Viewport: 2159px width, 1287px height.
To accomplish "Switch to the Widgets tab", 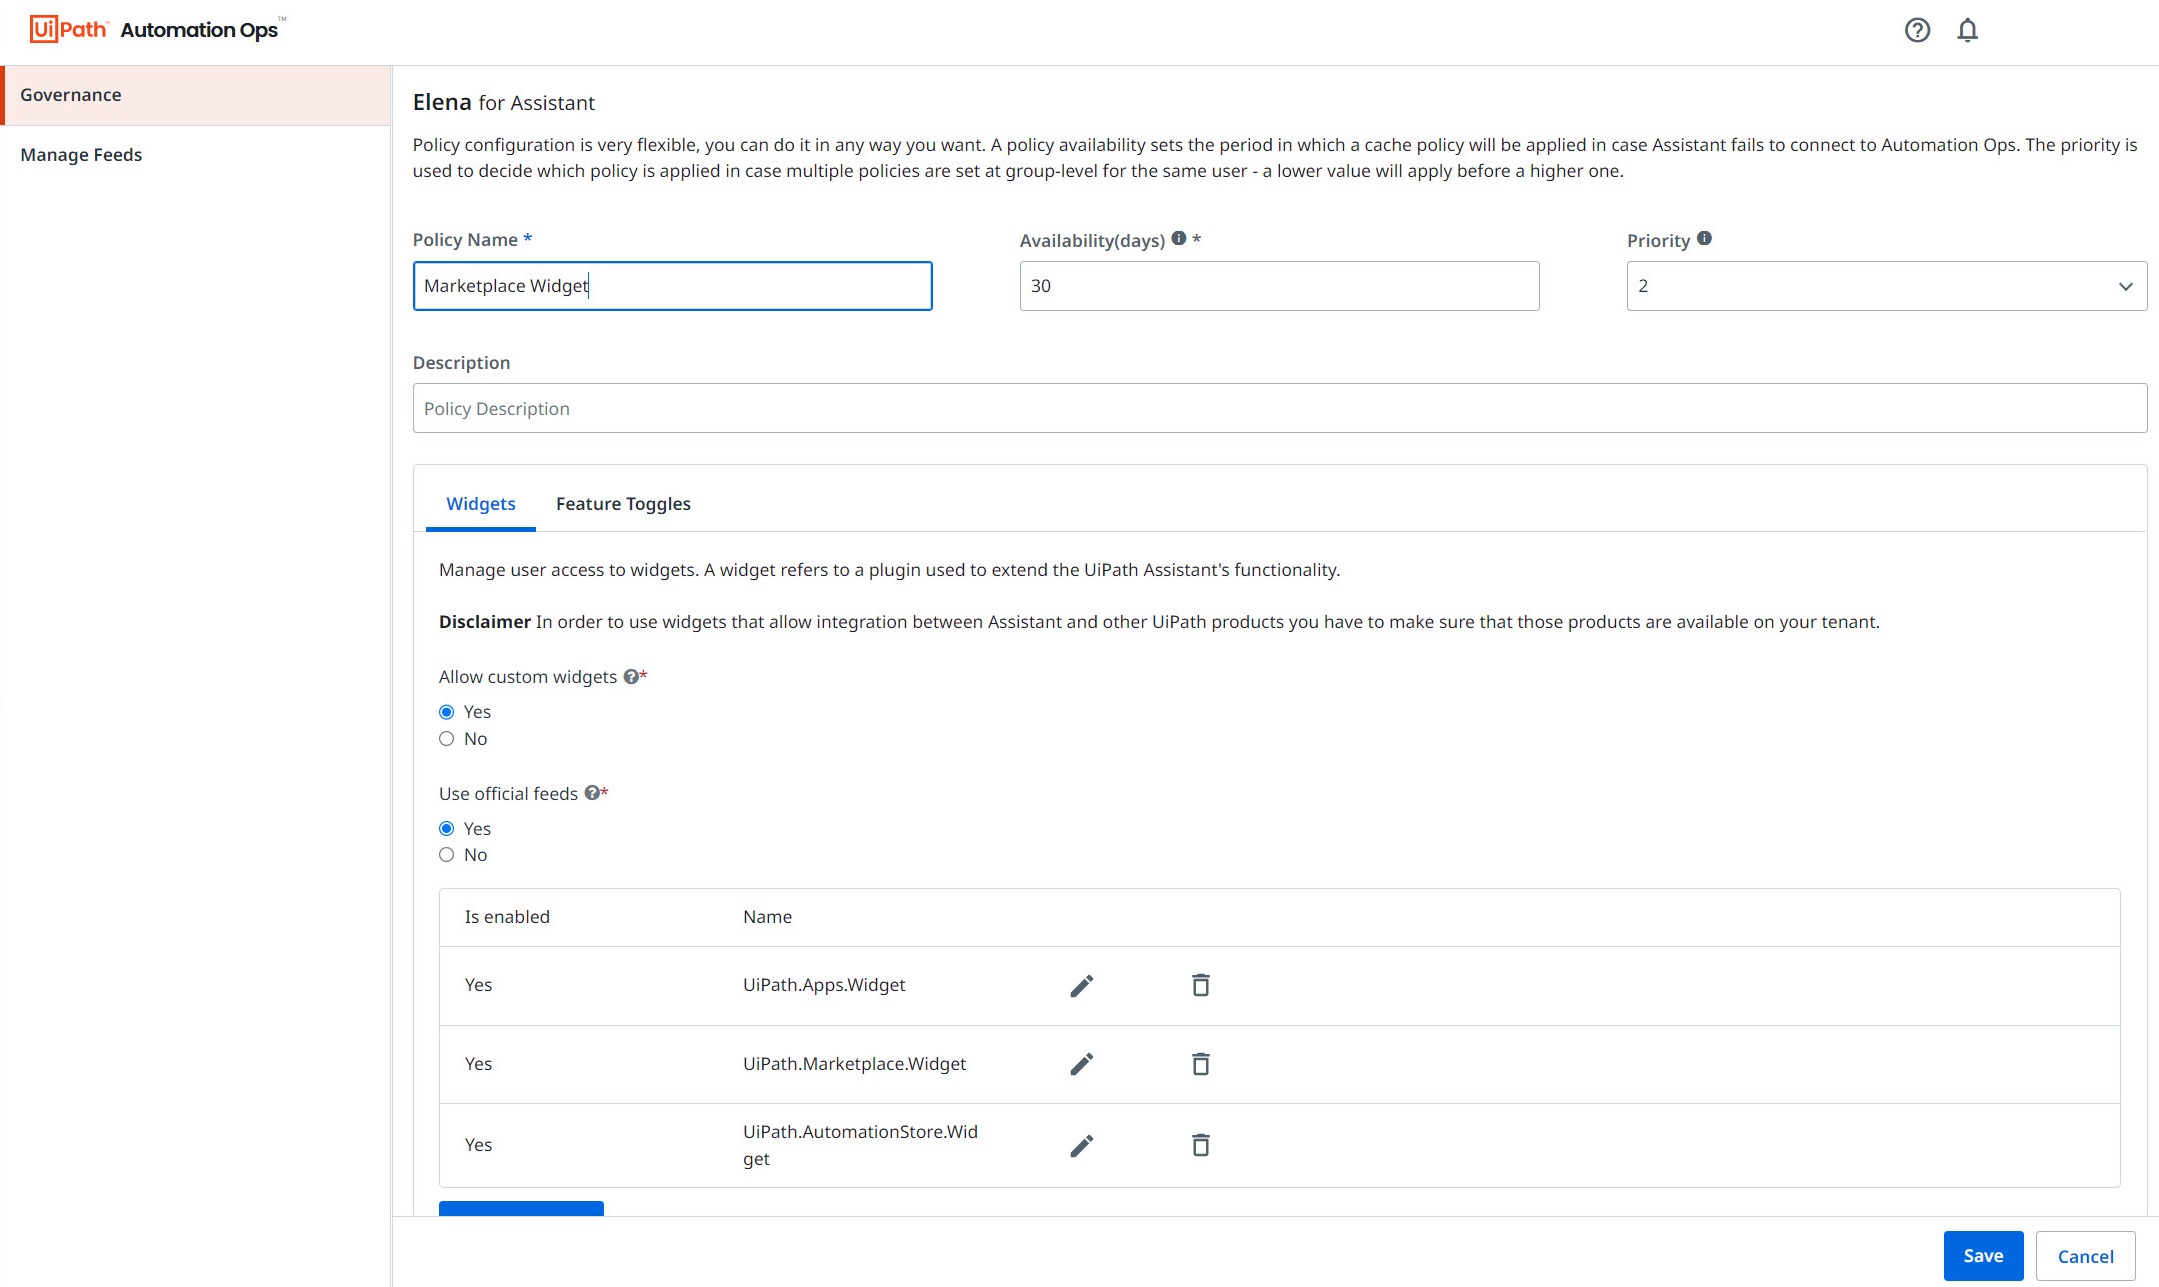I will point(481,503).
